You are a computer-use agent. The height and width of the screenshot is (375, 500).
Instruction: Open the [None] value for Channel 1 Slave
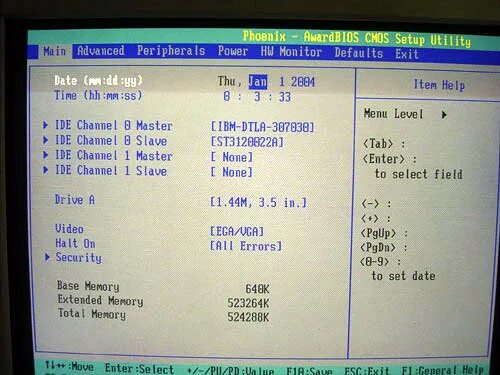[232, 172]
